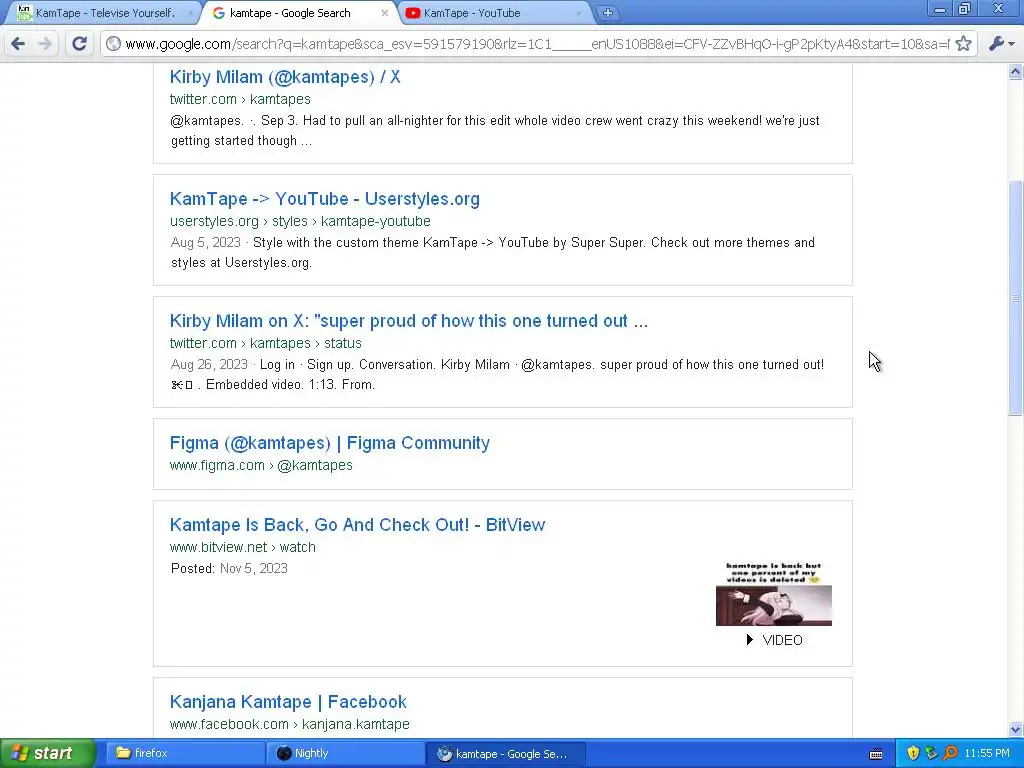Open Kirby Milam on X super proud result
Image resolution: width=1024 pixels, height=768 pixels.
point(409,321)
